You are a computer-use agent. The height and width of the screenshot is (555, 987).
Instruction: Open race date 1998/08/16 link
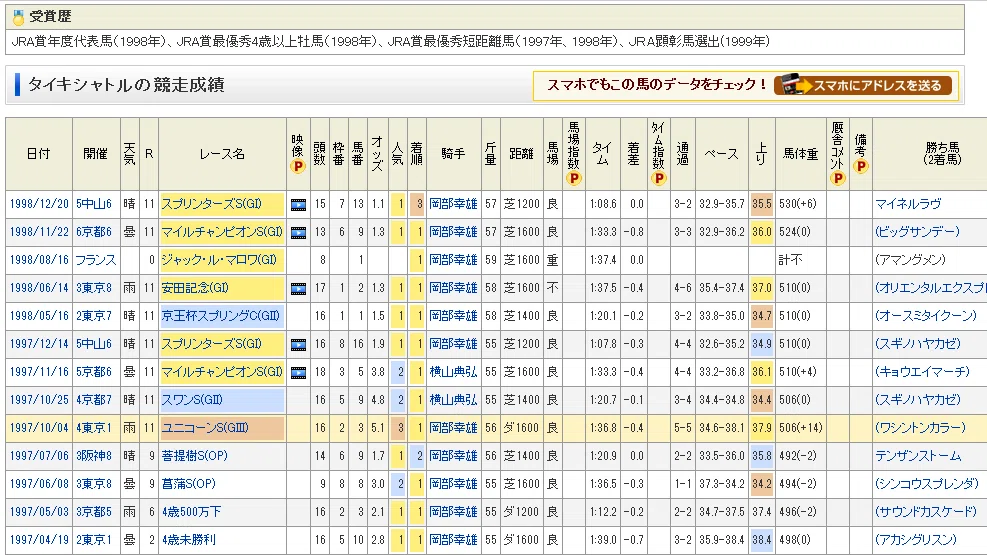[x=39, y=260]
